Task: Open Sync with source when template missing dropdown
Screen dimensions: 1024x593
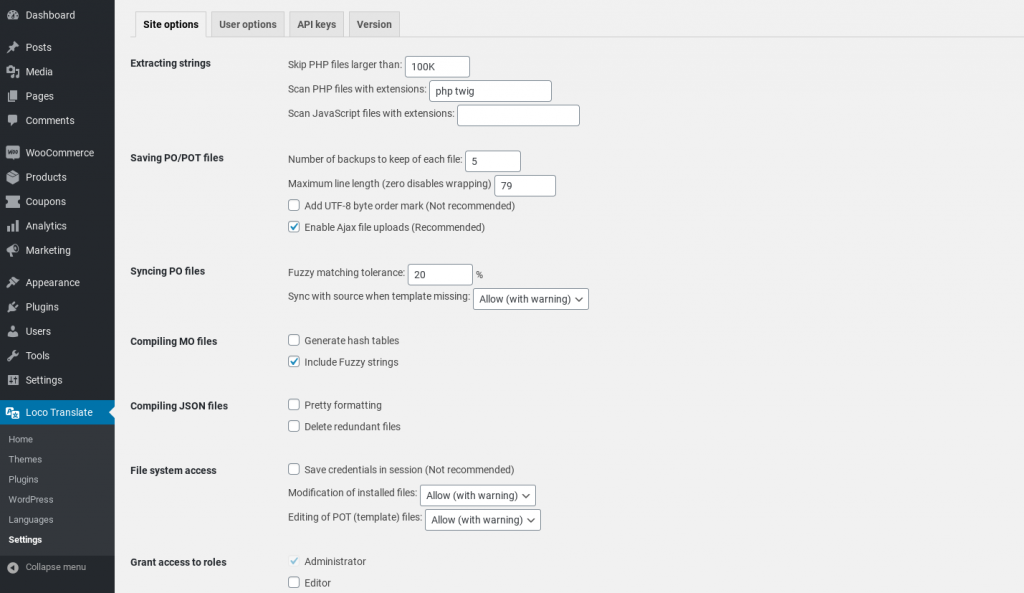Action: (530, 299)
